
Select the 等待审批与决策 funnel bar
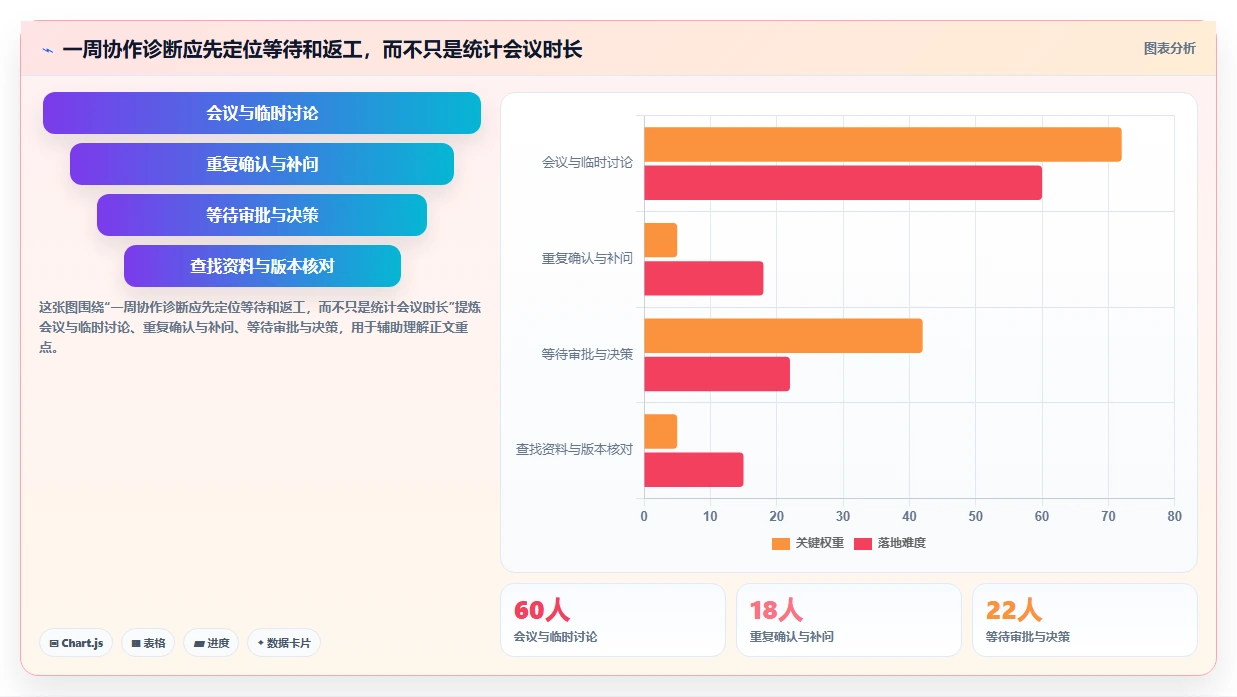[262, 215]
